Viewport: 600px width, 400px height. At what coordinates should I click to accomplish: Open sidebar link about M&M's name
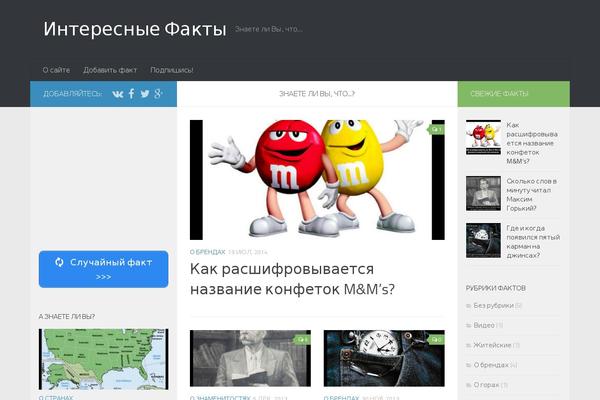point(532,143)
